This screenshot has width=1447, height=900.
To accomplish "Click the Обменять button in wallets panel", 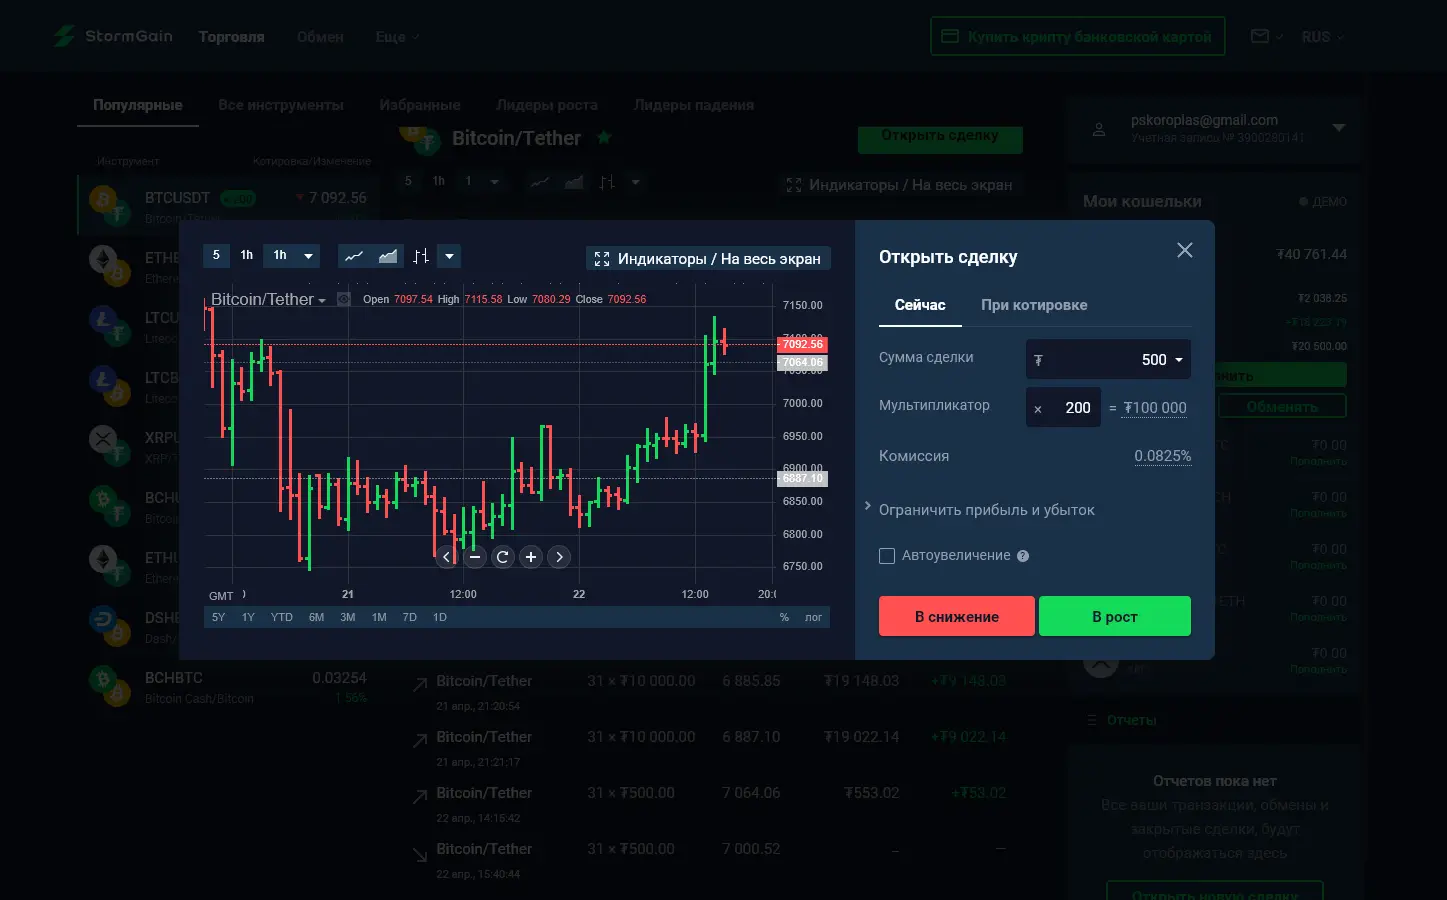I will pos(1281,406).
